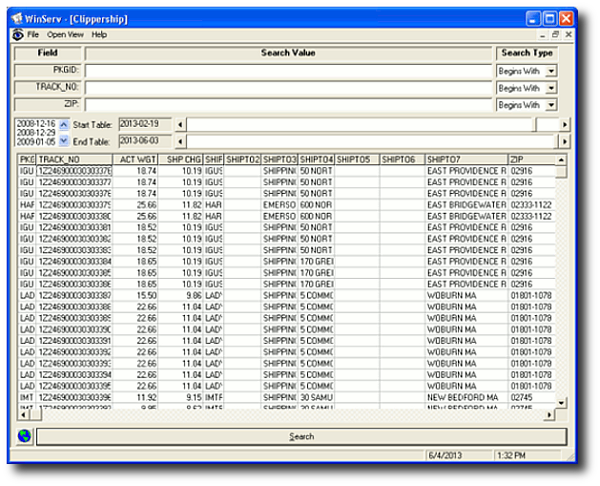Click the 02745 ZIP cell
The image size is (600, 486).
point(532,397)
